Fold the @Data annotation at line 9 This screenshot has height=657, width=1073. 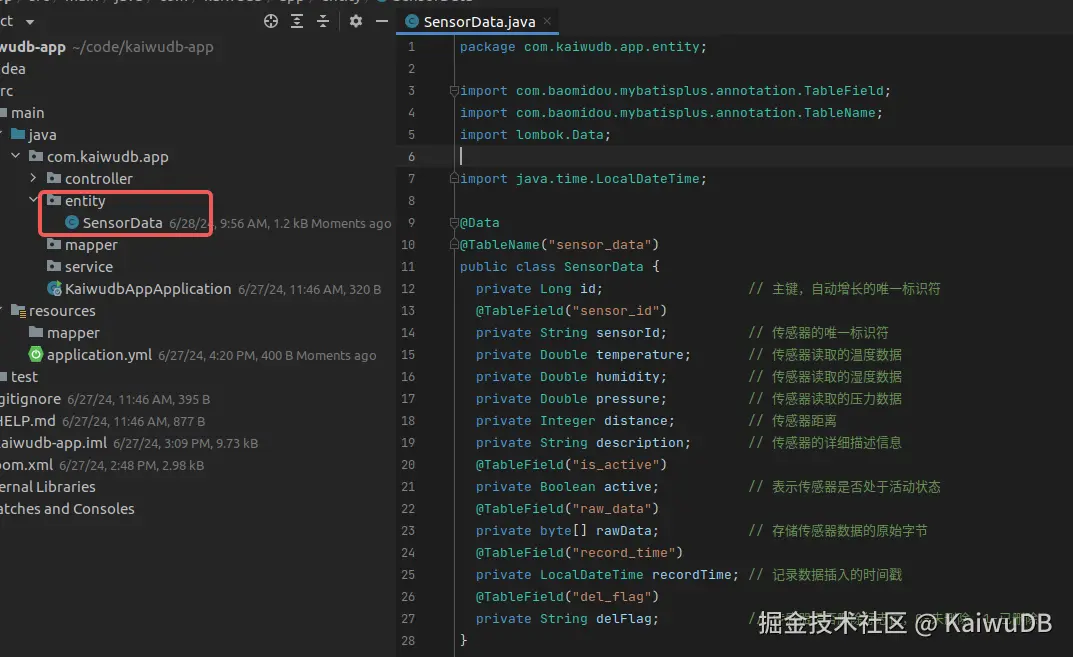pos(454,222)
